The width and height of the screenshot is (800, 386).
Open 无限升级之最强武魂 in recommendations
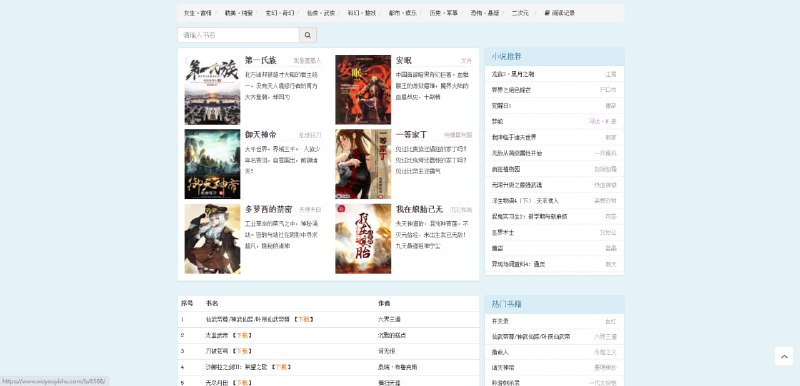pyautogui.click(x=517, y=185)
